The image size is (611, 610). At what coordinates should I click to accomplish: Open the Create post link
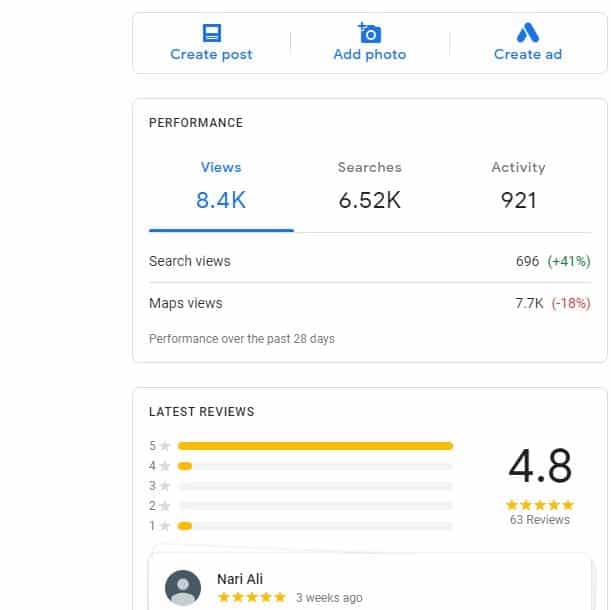tap(211, 55)
